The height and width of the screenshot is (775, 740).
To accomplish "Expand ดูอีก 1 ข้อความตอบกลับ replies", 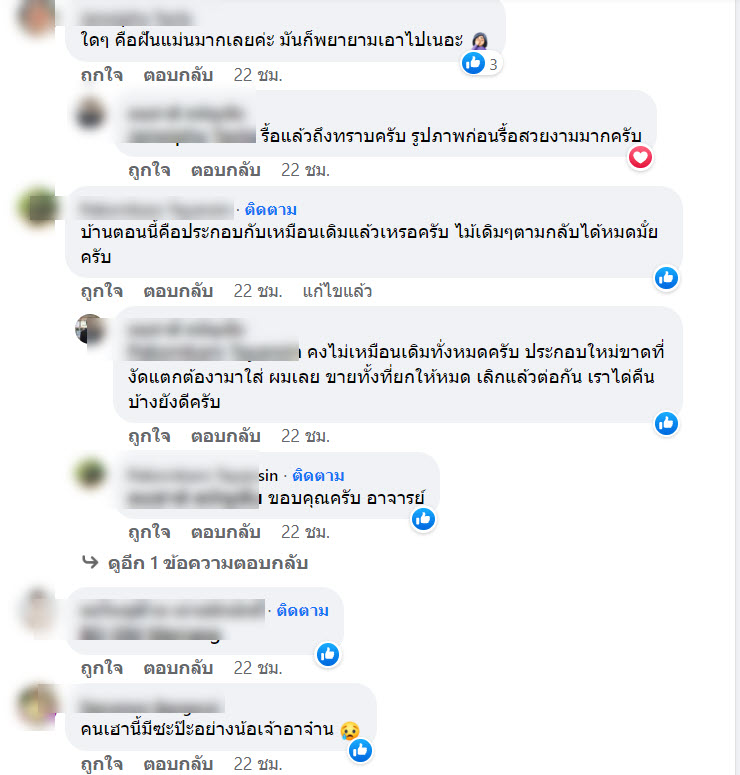I will coord(208,563).
